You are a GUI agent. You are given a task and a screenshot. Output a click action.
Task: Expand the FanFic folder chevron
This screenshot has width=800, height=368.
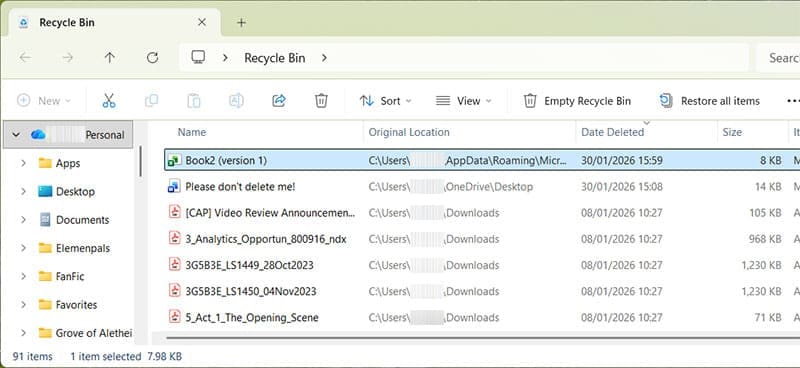click(23, 276)
